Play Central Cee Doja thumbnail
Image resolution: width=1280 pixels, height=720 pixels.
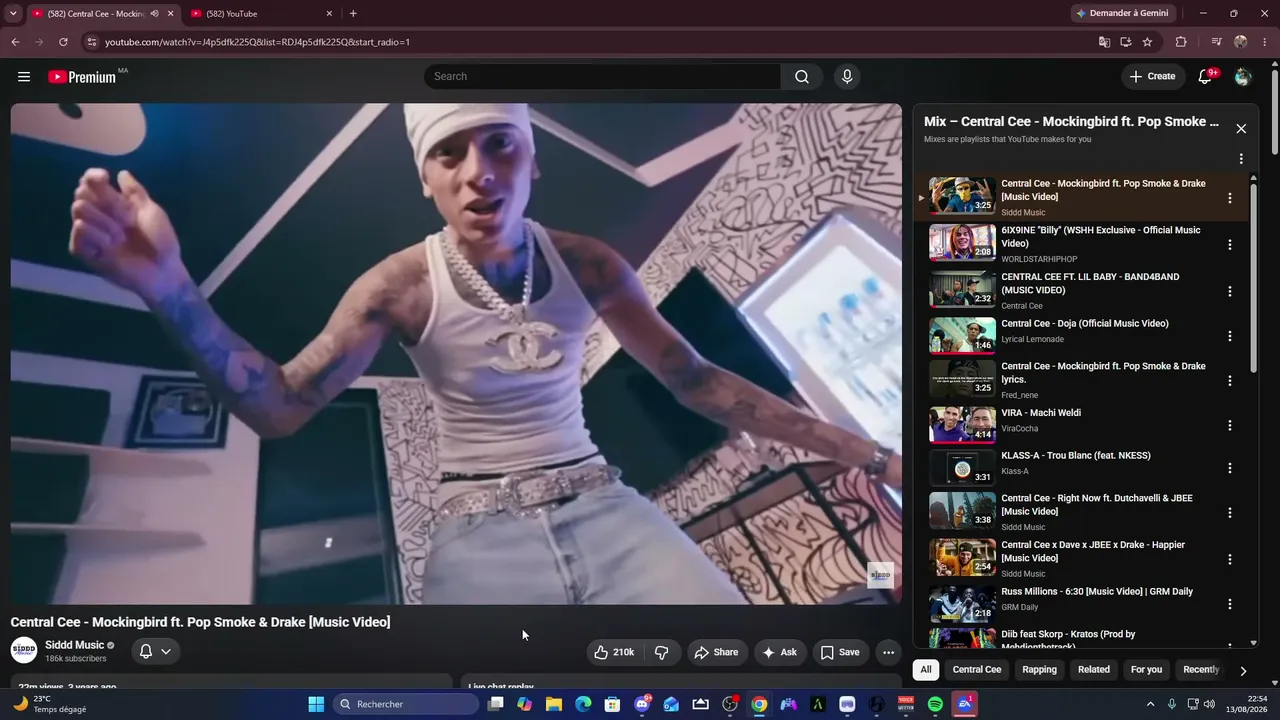tap(962, 336)
